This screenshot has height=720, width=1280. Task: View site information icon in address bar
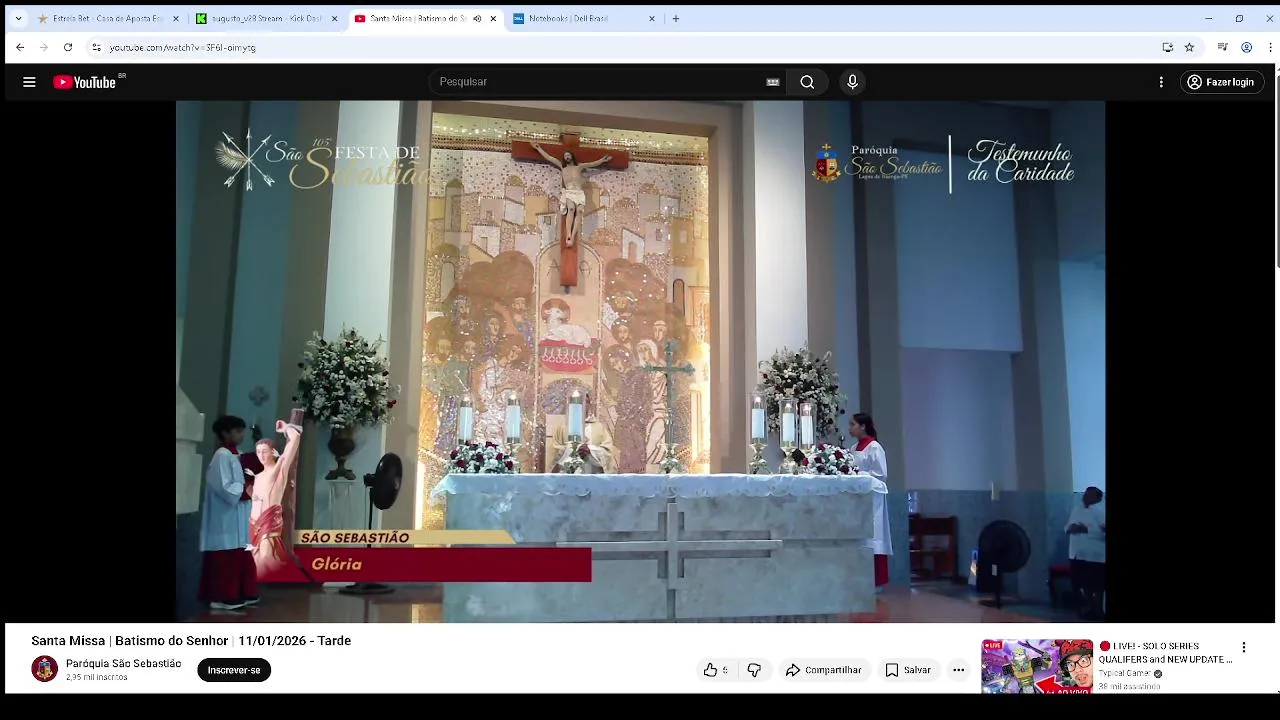click(x=96, y=47)
